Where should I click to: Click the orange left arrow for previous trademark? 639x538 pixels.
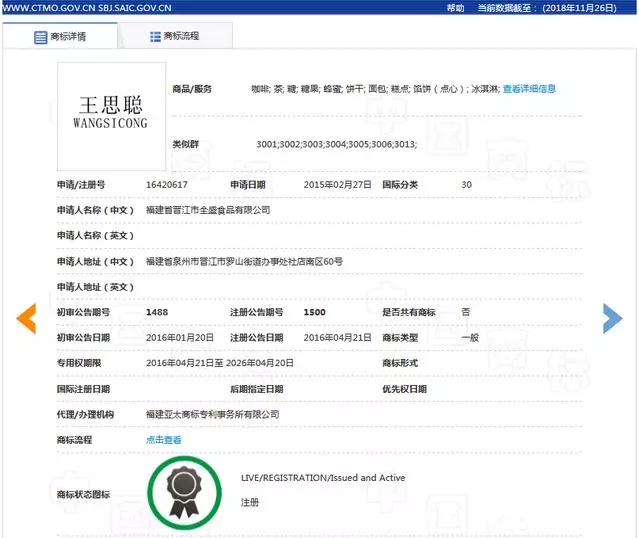pyautogui.click(x=26, y=318)
